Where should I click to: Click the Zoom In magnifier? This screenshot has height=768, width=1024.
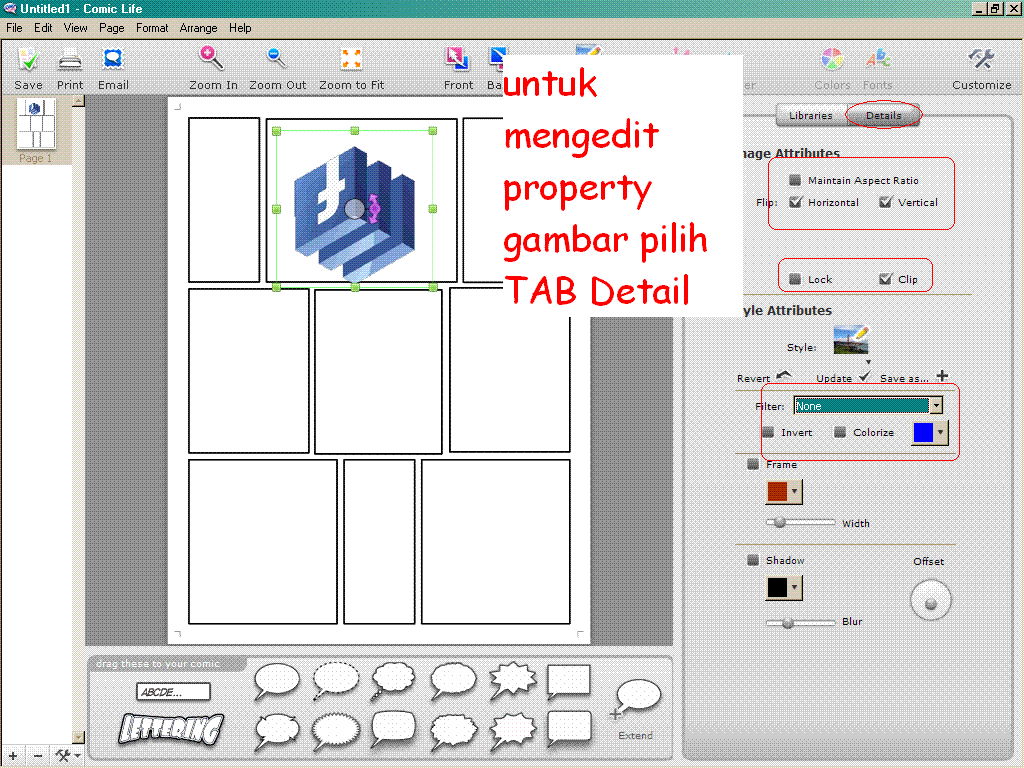pos(211,58)
